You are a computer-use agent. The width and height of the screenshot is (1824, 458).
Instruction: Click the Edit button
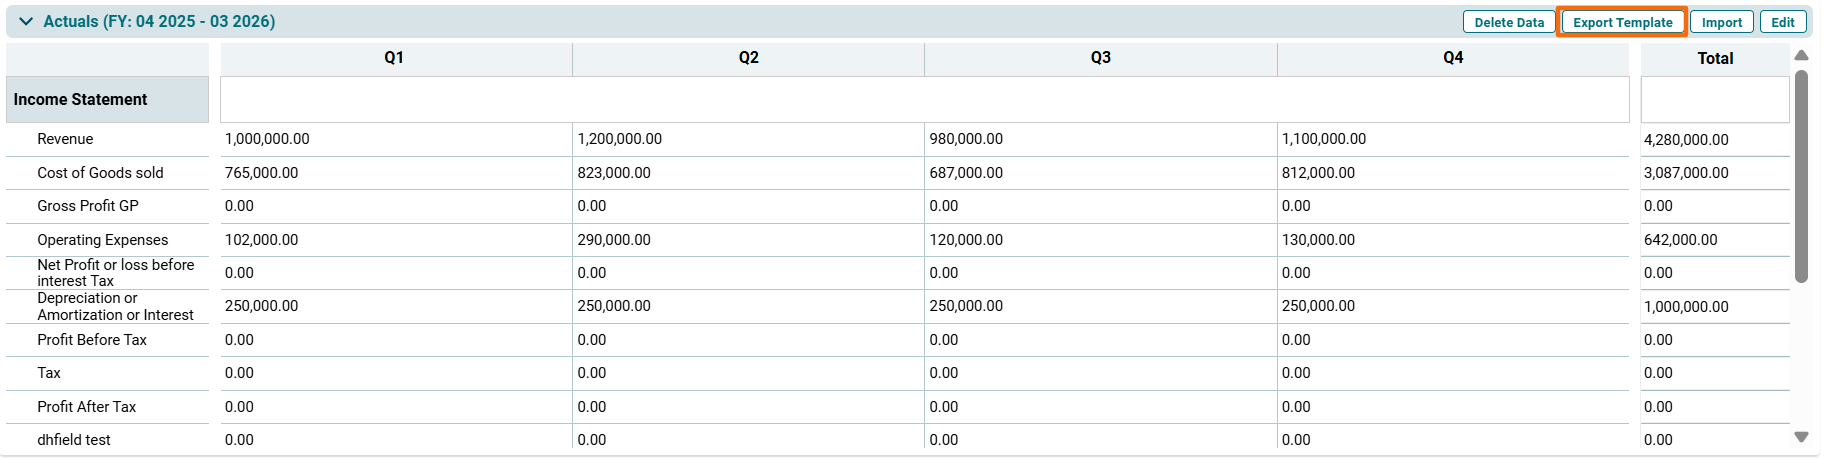pos(1783,22)
